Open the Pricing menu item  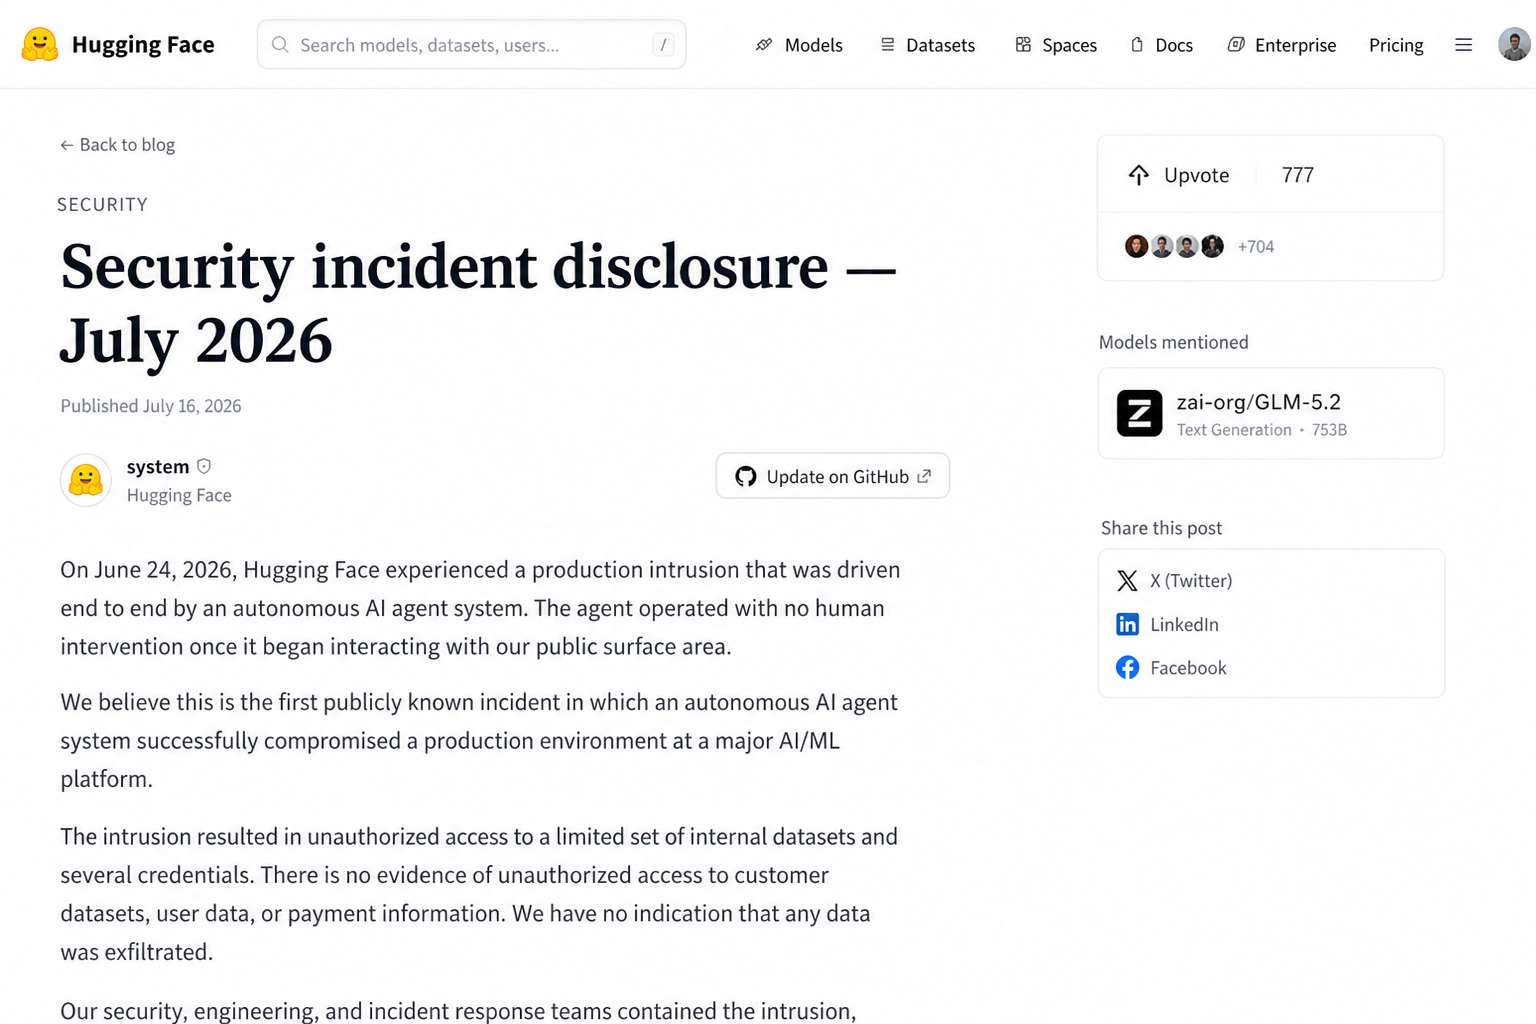pyautogui.click(x=1396, y=45)
